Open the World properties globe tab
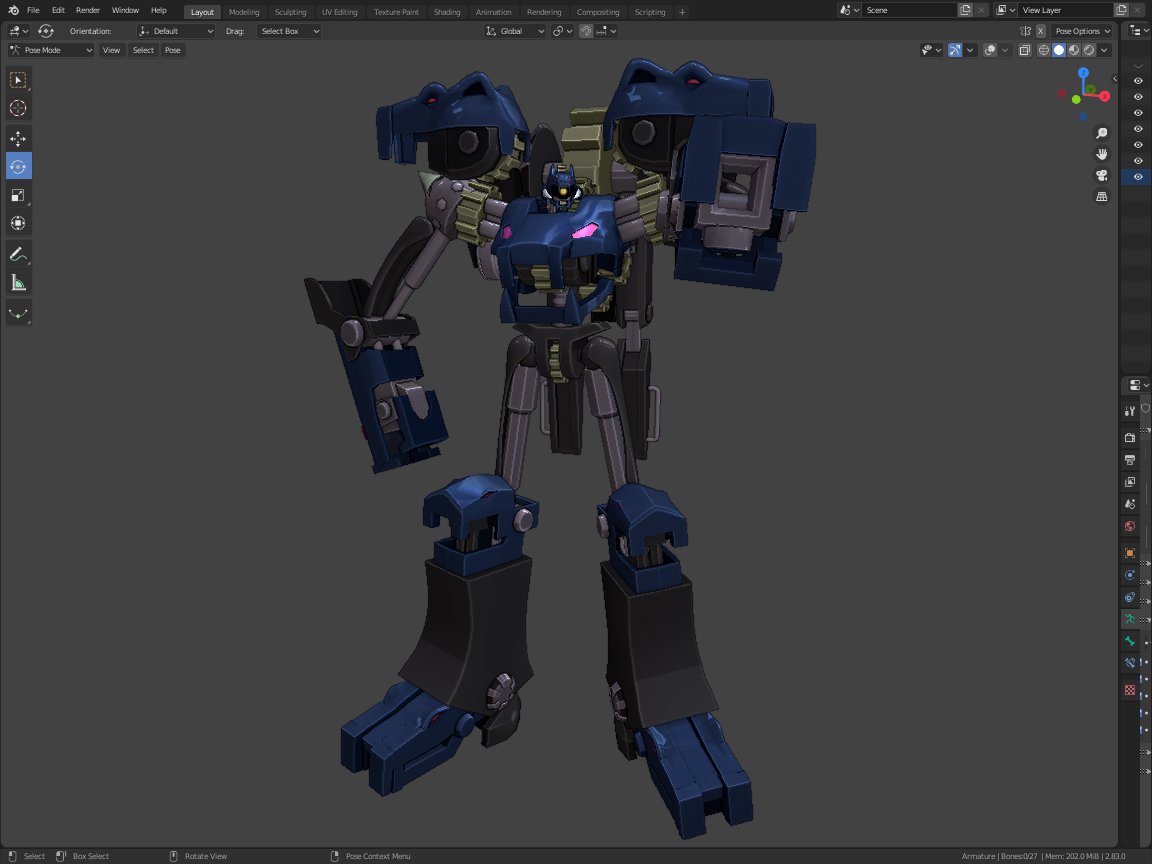 click(x=1130, y=526)
